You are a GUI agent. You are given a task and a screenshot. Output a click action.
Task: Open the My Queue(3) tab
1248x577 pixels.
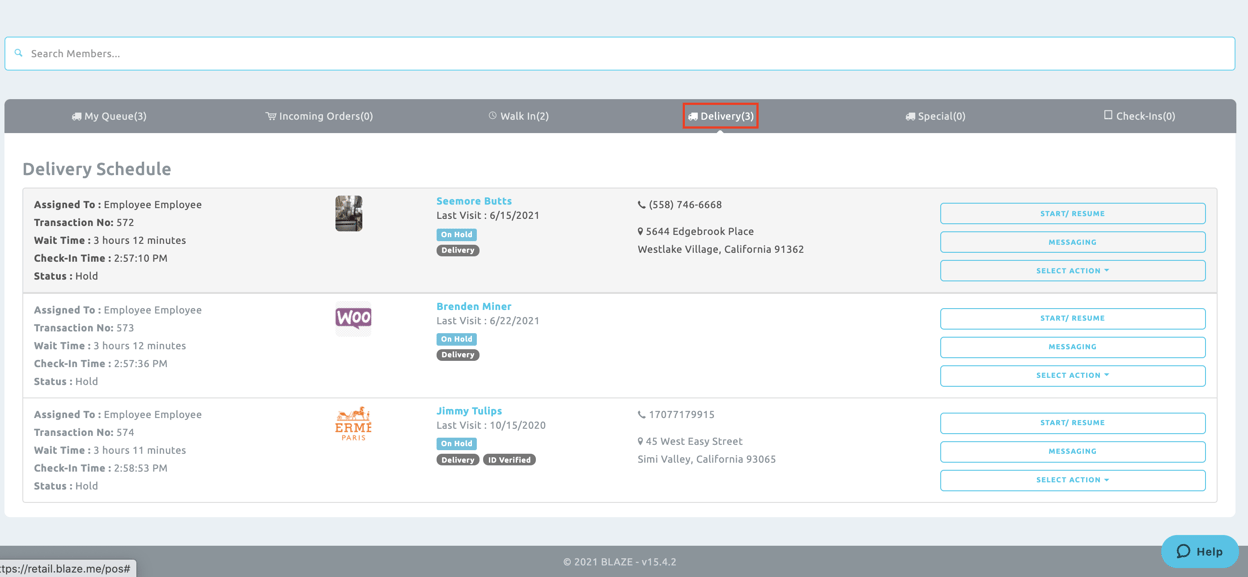(109, 116)
